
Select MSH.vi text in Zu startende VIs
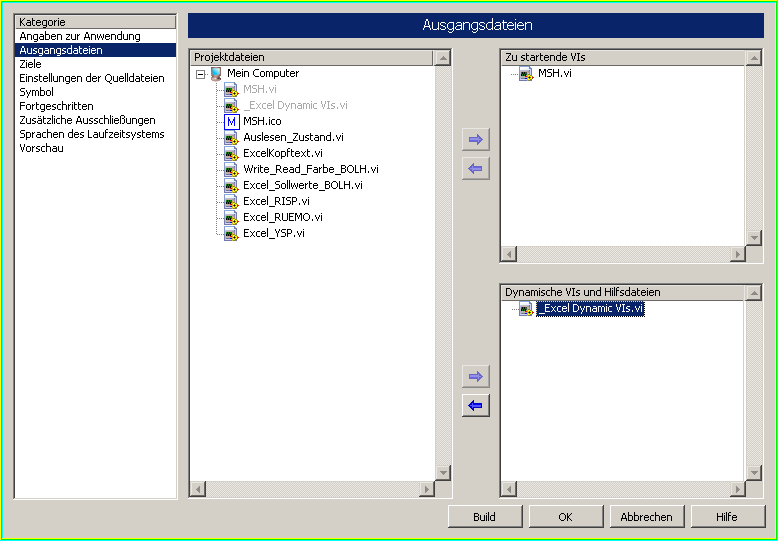(x=555, y=73)
